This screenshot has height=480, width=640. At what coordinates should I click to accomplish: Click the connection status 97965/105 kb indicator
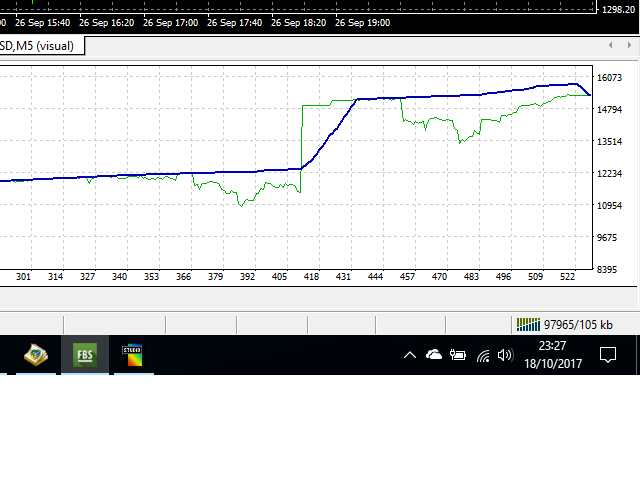(564, 325)
